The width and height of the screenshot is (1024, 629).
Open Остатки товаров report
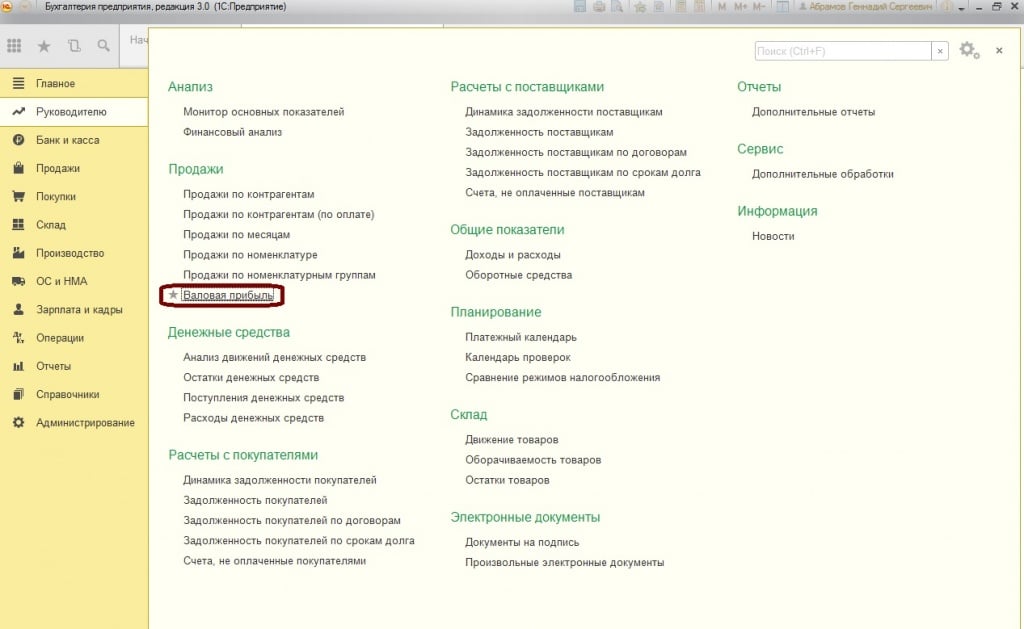(x=507, y=480)
